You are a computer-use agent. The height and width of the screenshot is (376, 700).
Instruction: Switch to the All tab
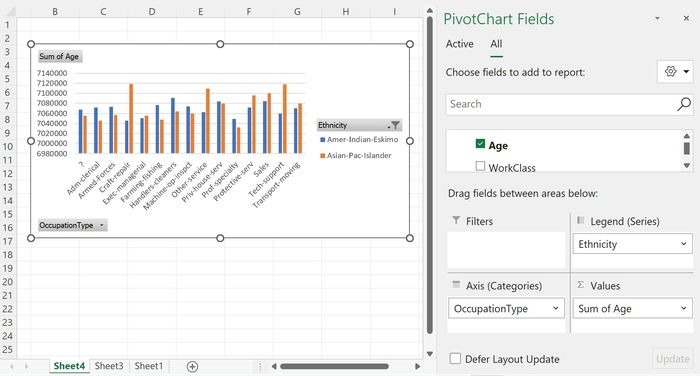pos(496,44)
